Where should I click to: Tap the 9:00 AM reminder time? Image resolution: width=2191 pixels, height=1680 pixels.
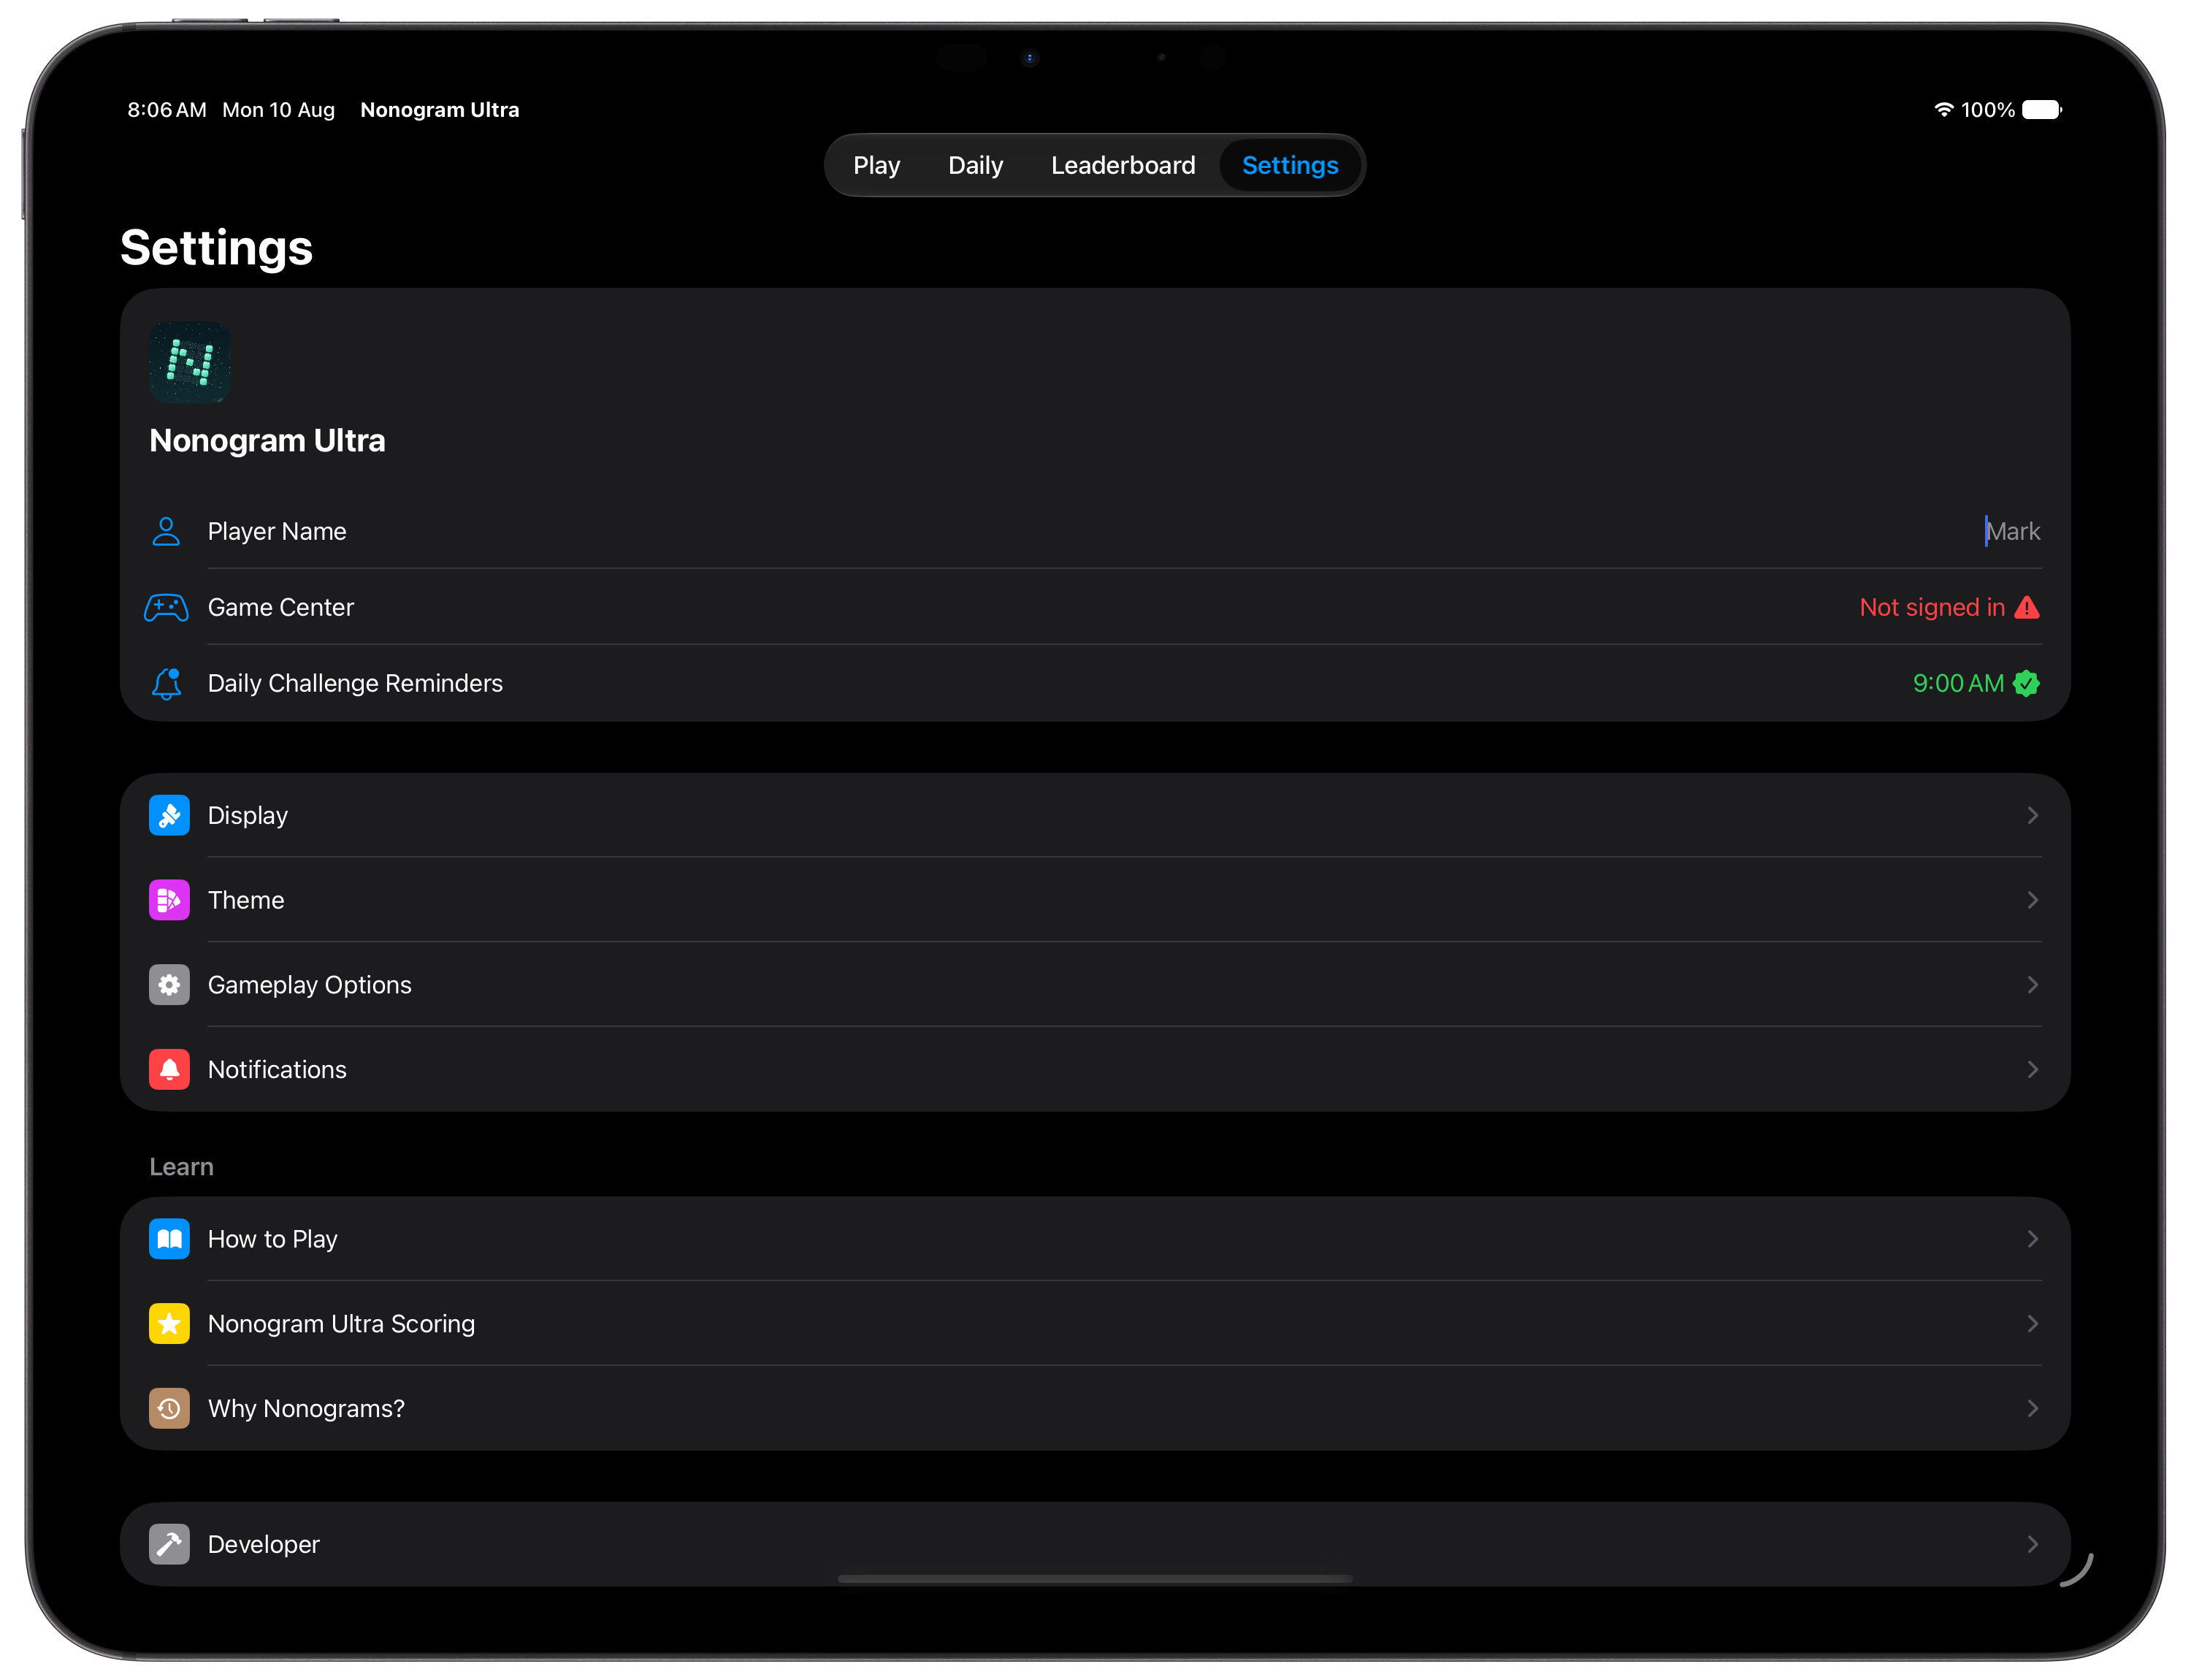pyautogui.click(x=1958, y=683)
